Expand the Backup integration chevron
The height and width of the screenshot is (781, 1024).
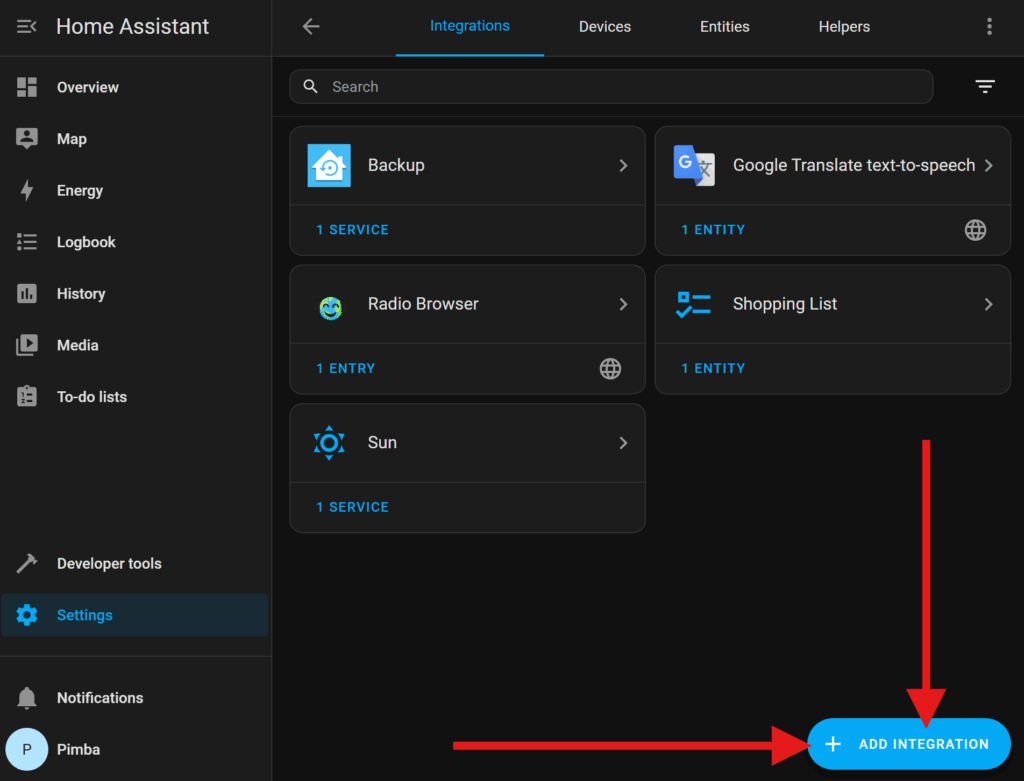623,166
